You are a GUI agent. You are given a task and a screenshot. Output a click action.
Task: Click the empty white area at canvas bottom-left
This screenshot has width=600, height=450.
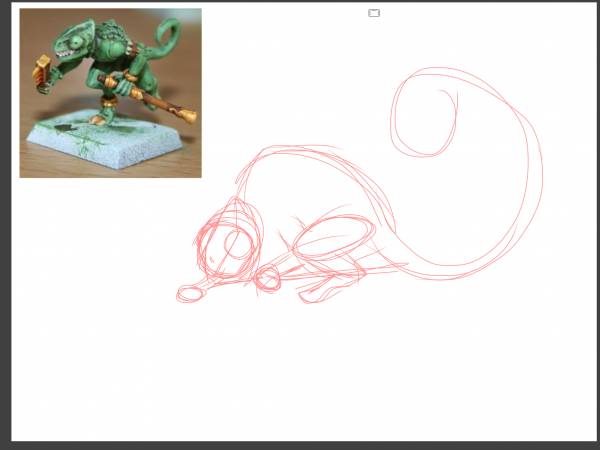pos(80,390)
